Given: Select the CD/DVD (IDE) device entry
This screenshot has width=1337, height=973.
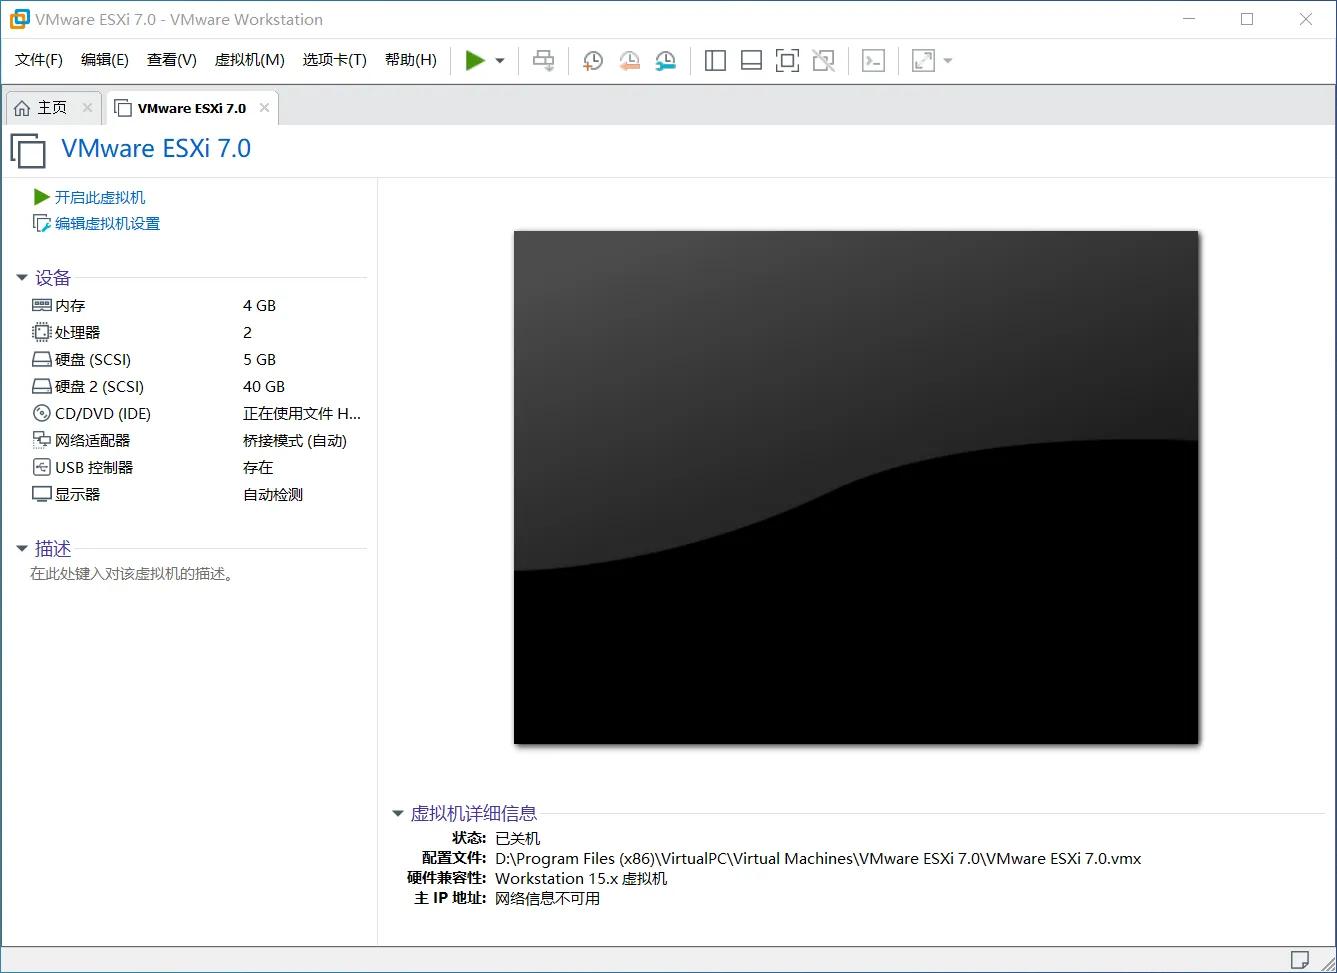Looking at the screenshot, I should point(102,412).
